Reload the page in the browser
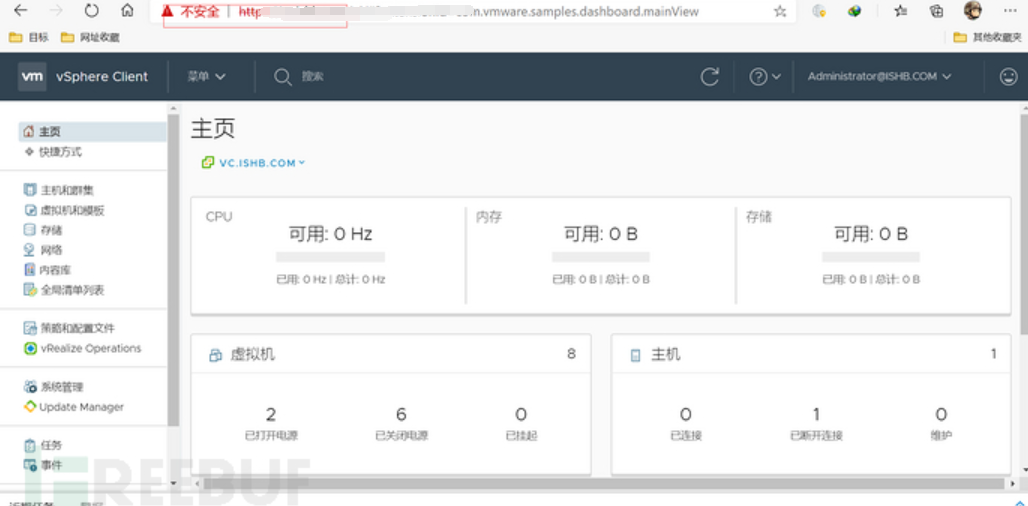1028x506 pixels. point(92,10)
